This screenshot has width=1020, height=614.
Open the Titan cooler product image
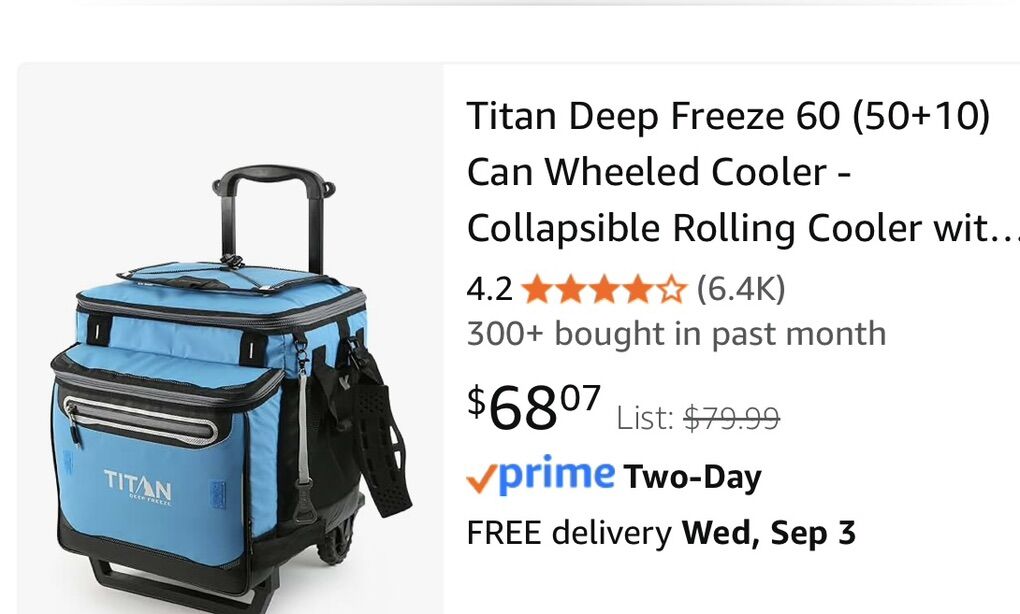[x=231, y=339]
